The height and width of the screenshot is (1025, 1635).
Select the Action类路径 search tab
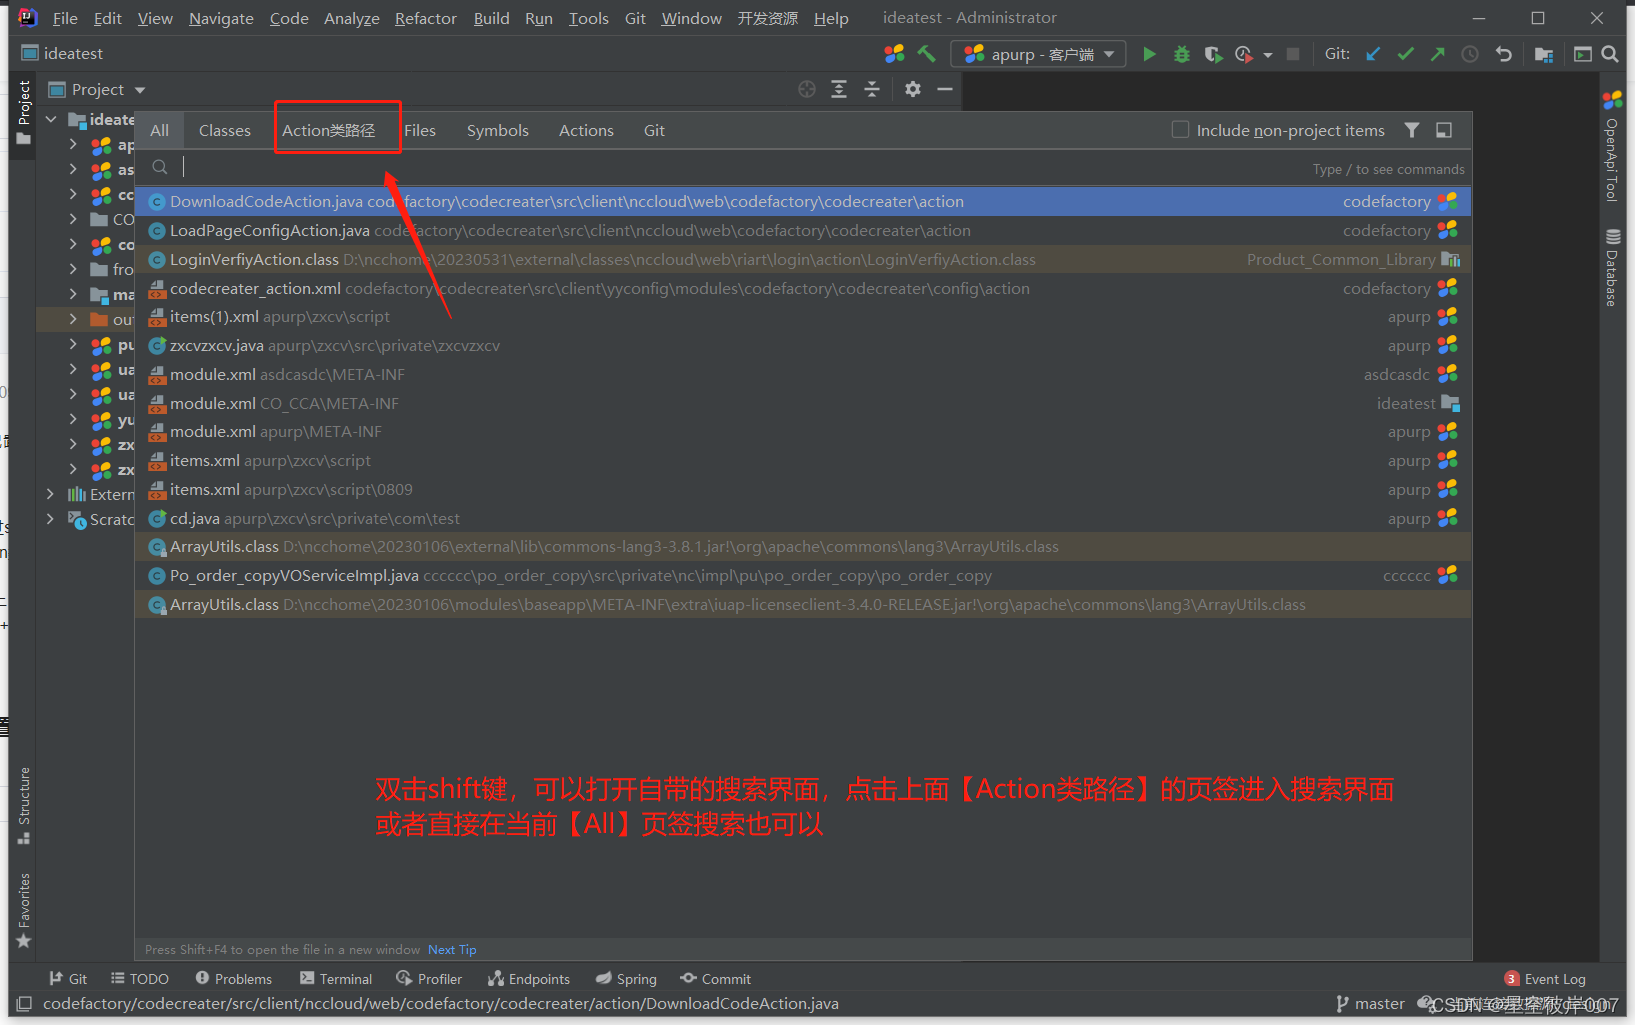click(329, 130)
